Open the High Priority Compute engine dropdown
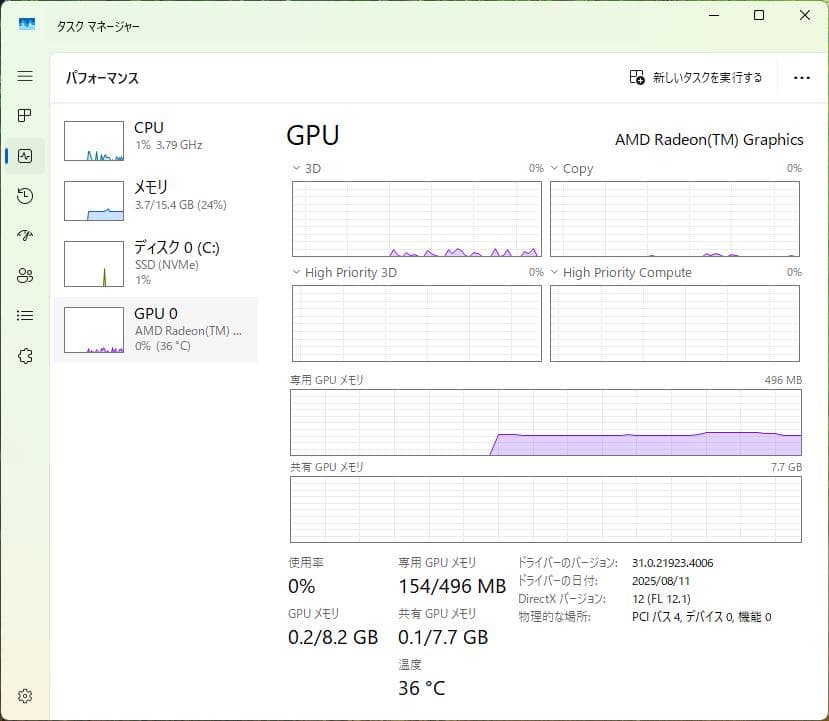 555,272
